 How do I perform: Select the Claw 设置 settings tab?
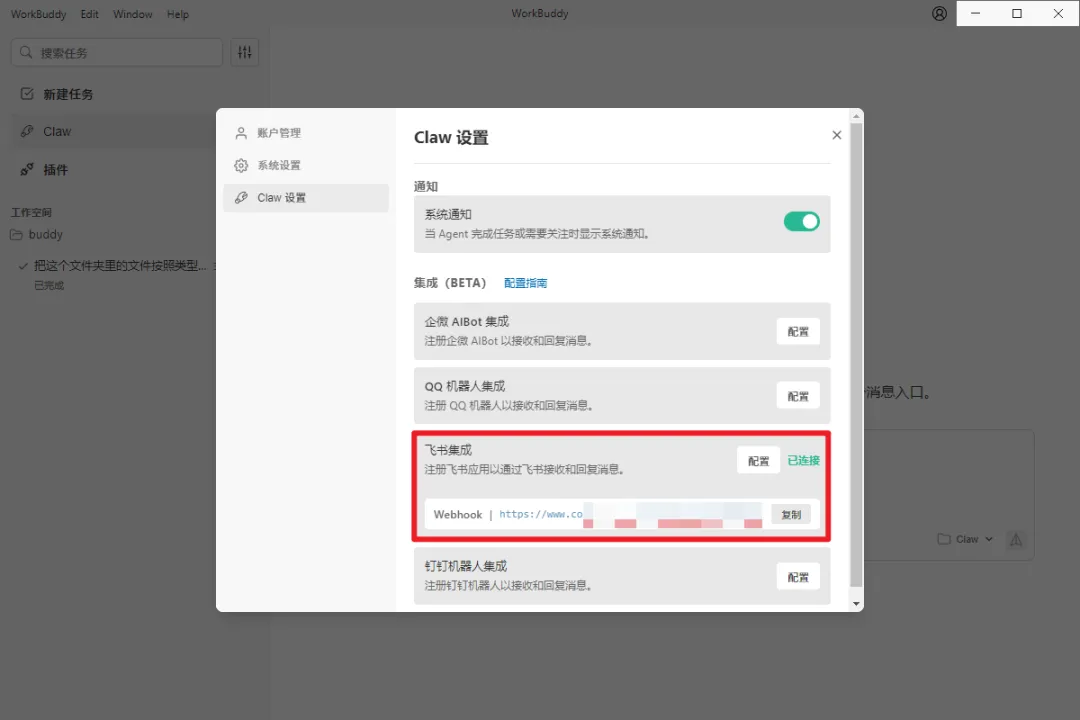pyautogui.click(x=281, y=198)
